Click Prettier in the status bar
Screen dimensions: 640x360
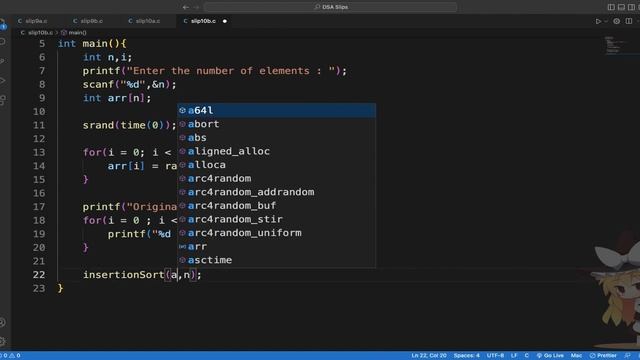603,356
